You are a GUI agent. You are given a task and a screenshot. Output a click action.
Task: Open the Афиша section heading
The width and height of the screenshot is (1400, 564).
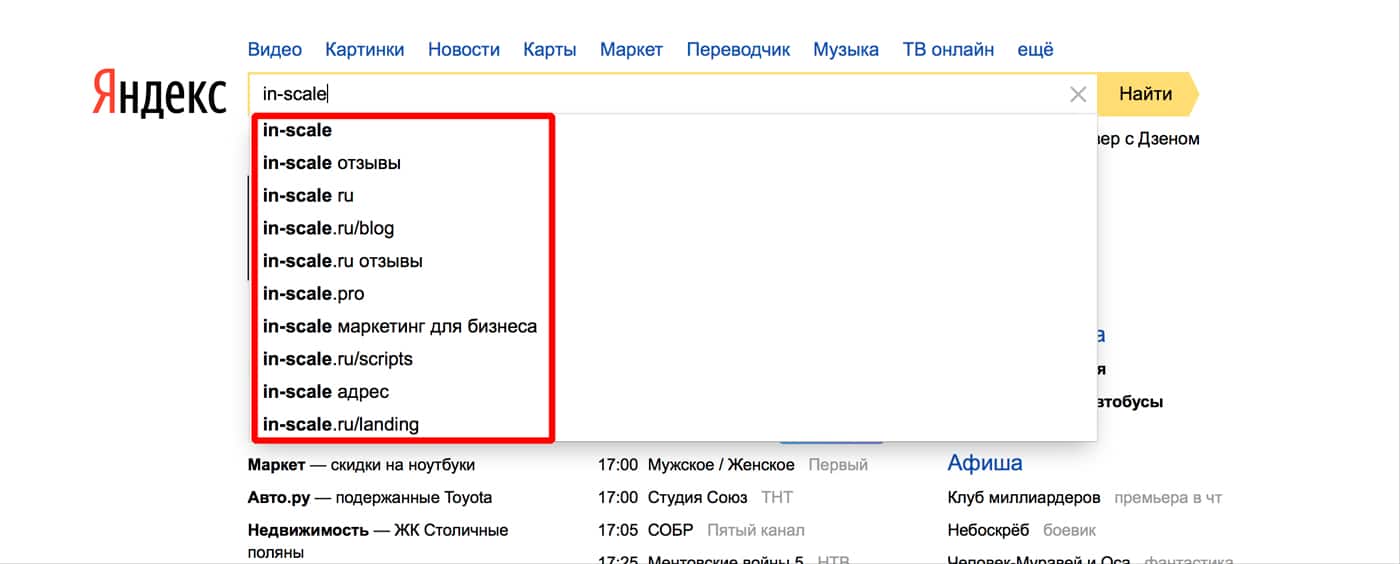point(985,463)
